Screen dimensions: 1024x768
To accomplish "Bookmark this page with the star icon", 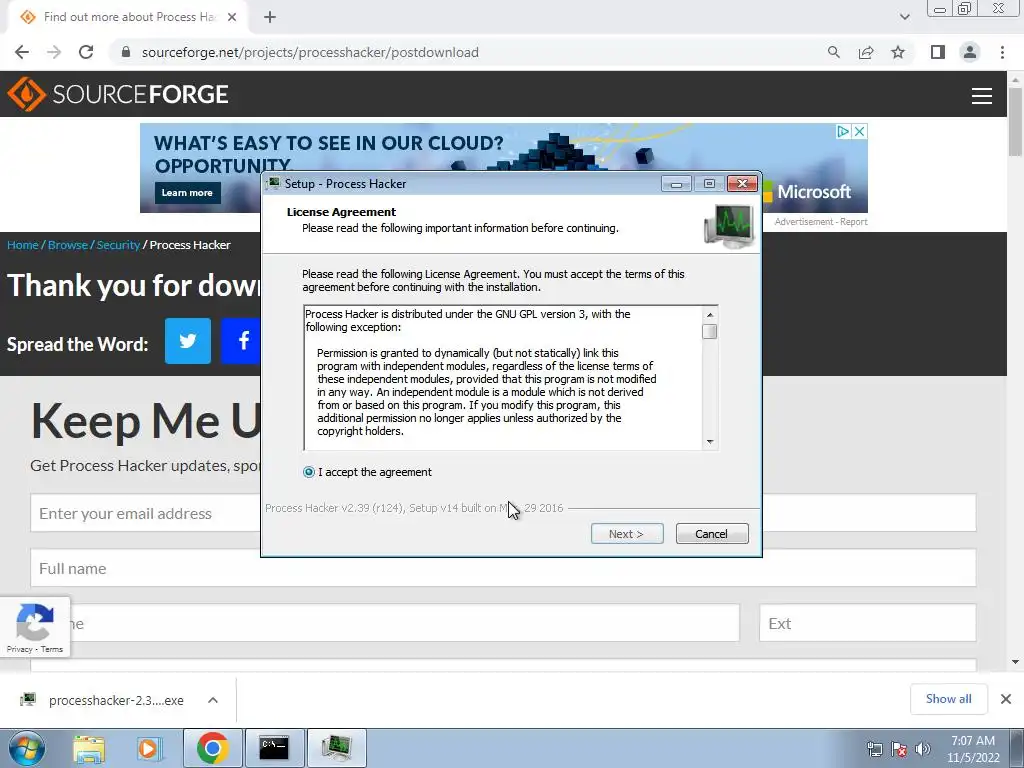I will click(898, 52).
